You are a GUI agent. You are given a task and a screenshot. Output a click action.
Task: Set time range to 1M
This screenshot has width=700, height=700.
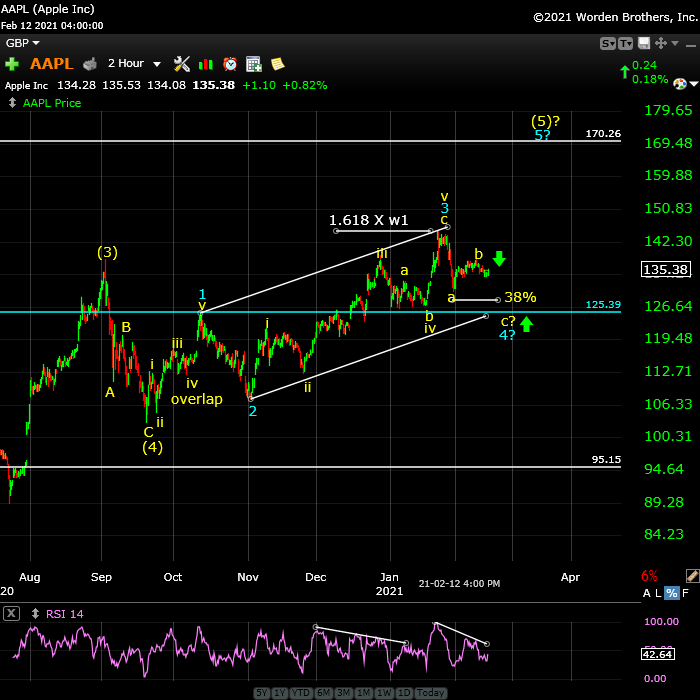(363, 693)
